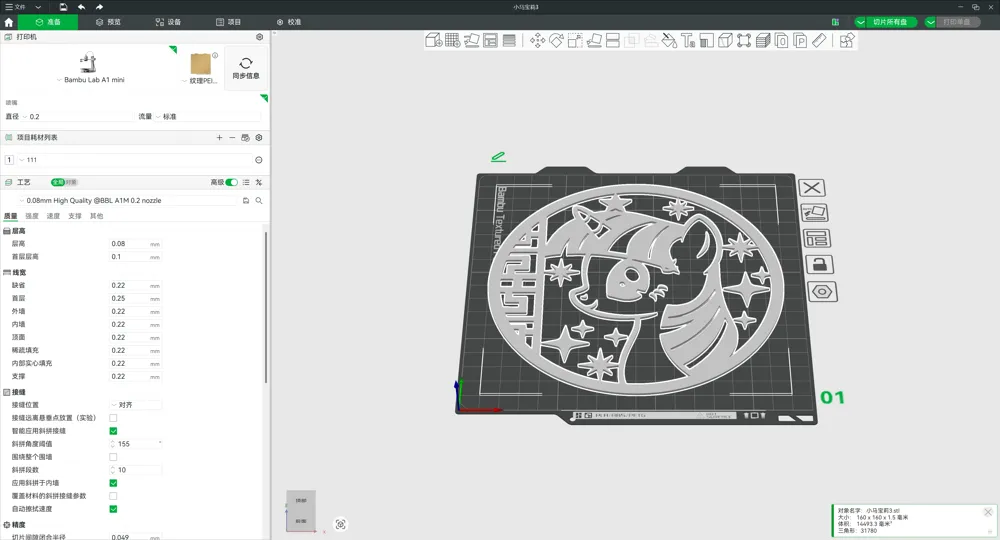Select the Color painting bucket tool

tap(669, 41)
